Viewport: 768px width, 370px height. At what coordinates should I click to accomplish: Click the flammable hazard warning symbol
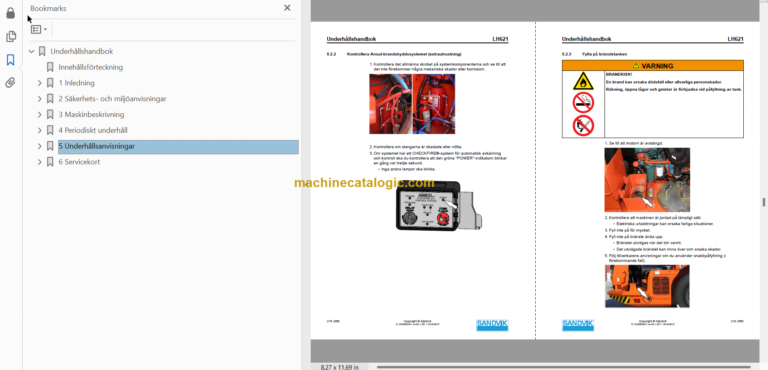[x=583, y=81]
